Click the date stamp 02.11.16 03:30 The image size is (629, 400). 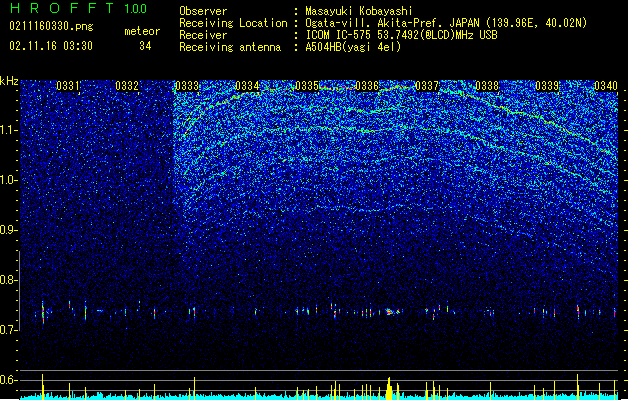(51, 46)
